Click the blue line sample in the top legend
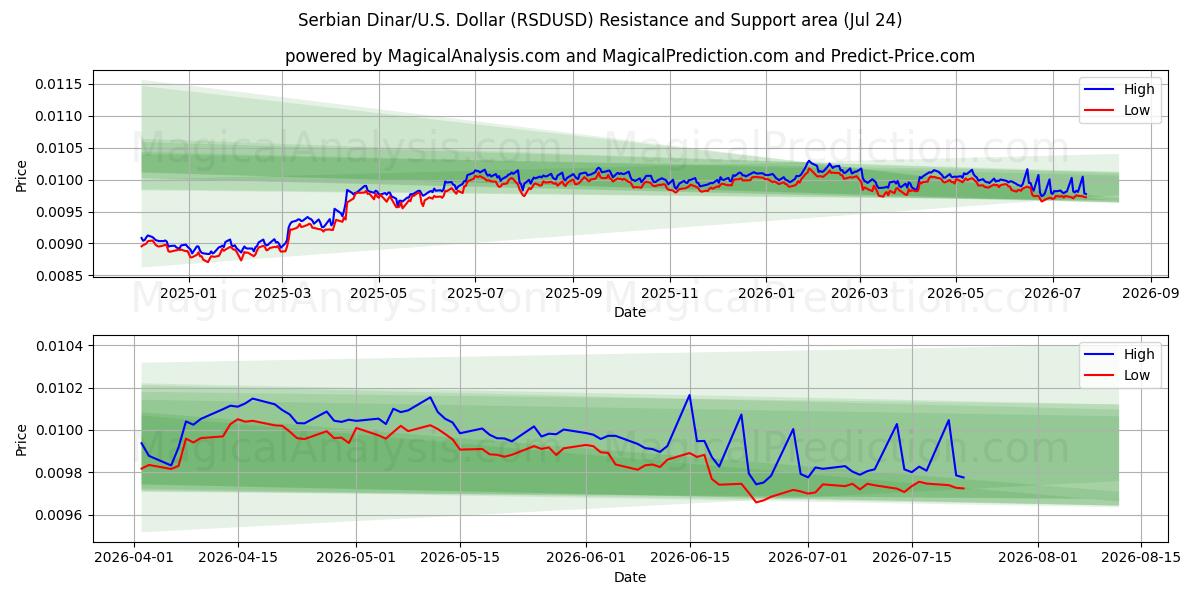 point(1099,90)
